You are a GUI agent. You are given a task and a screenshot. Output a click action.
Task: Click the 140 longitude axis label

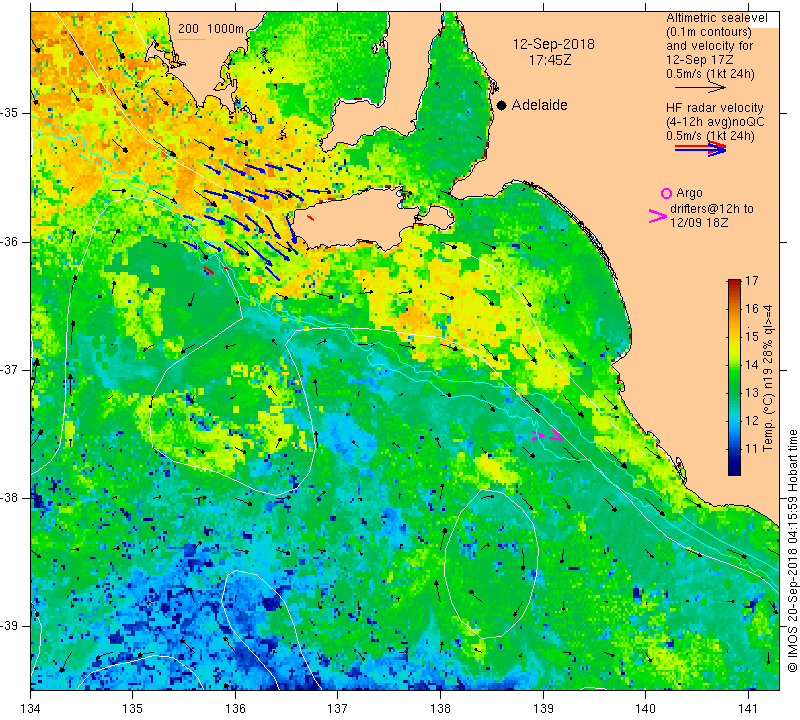[645, 709]
